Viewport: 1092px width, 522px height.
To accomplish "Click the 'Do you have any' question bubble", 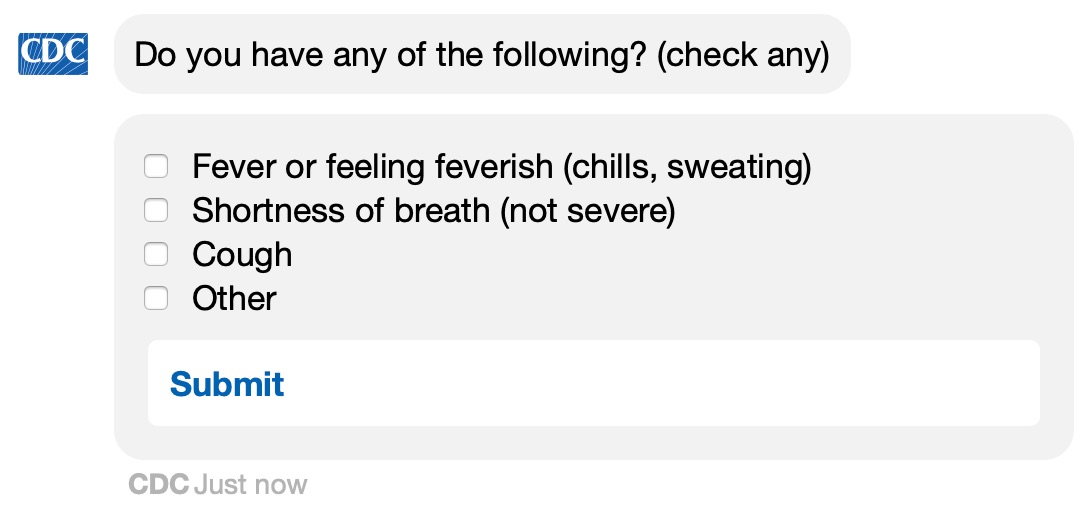I will [482, 54].
